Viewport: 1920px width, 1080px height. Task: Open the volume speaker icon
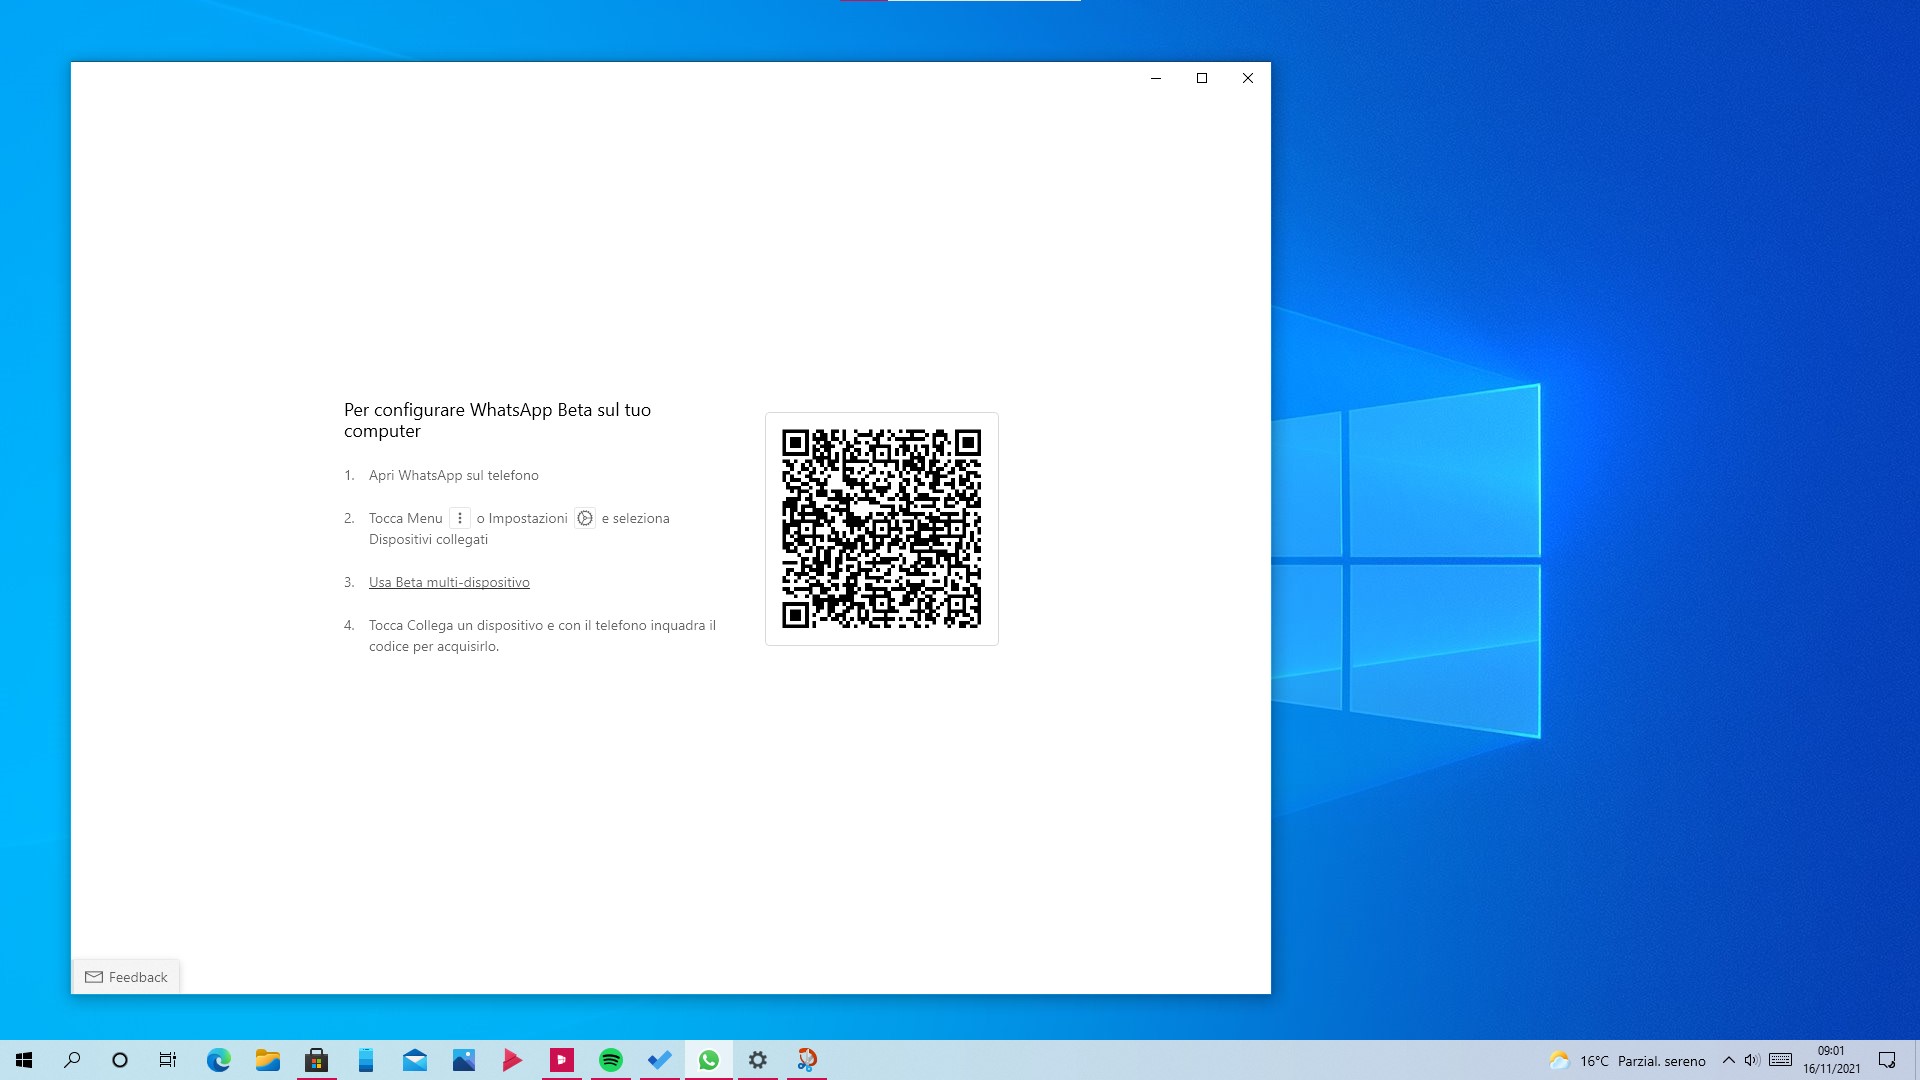(x=1752, y=1060)
